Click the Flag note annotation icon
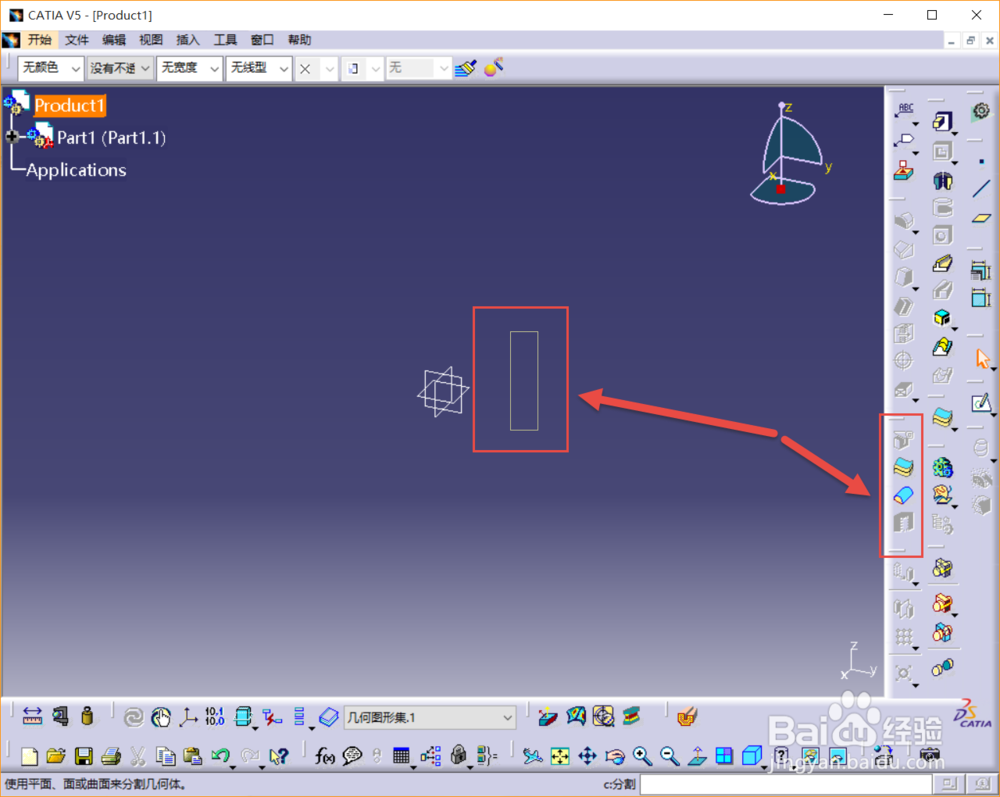Screen dimensions: 1000x797 pyautogui.click(x=904, y=140)
